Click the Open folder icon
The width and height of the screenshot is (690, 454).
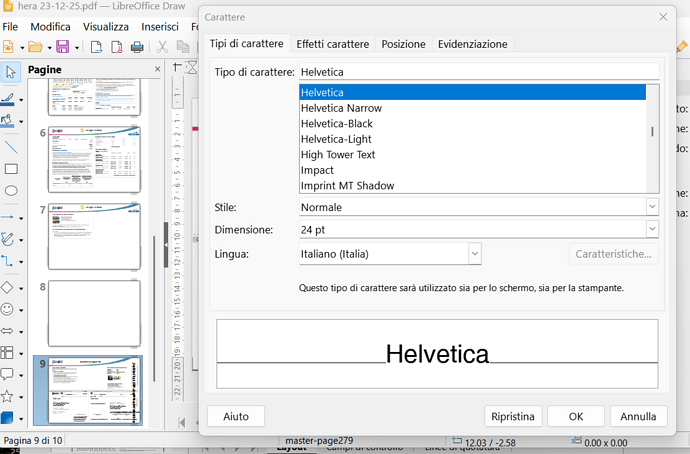pyautogui.click(x=34, y=47)
